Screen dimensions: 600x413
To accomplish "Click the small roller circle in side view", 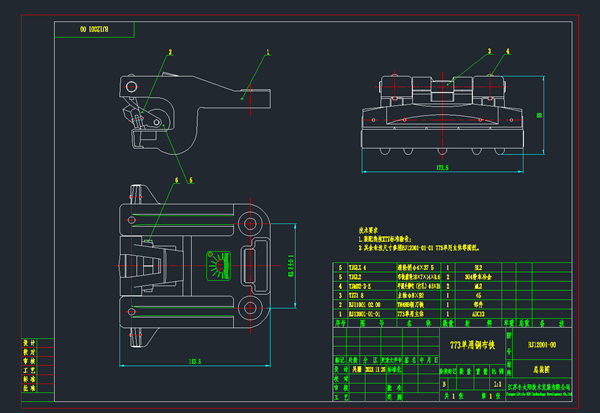I will pos(157,122).
